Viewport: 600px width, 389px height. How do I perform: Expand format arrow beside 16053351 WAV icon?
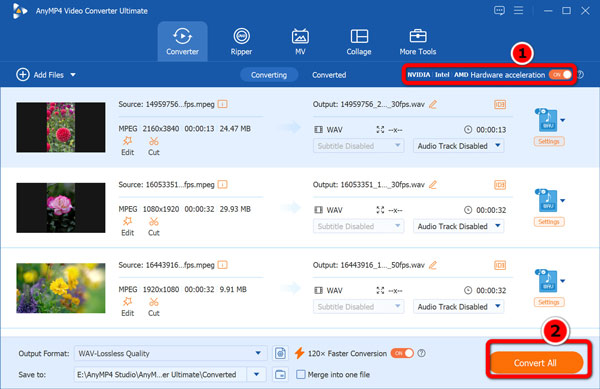pos(562,200)
